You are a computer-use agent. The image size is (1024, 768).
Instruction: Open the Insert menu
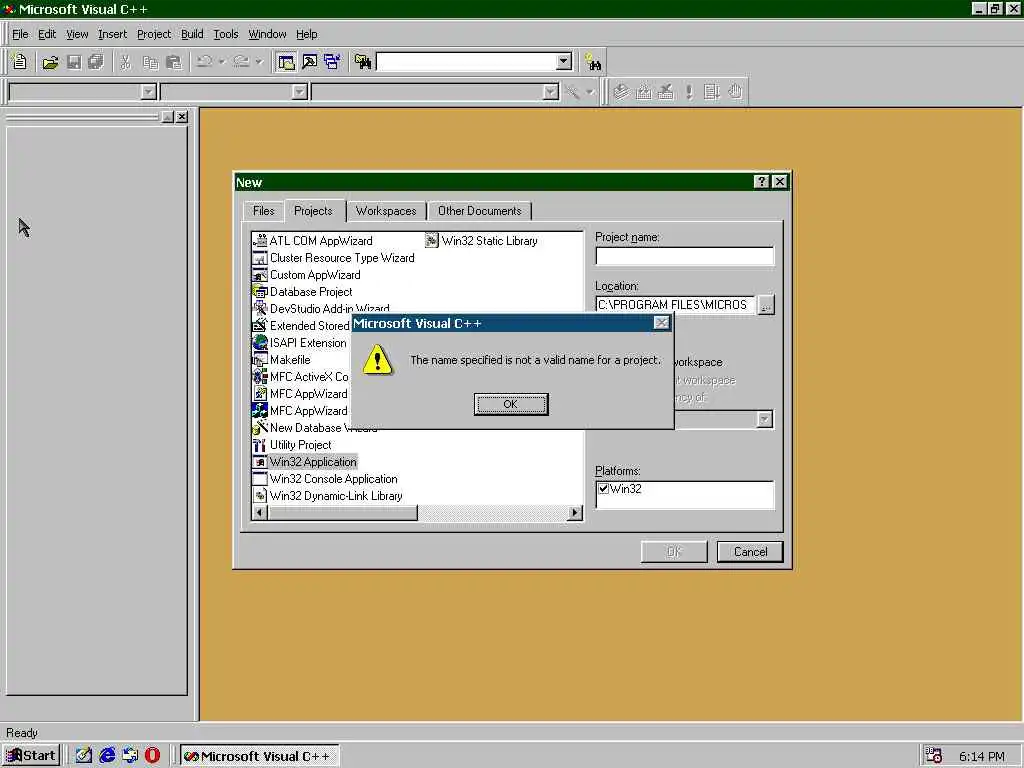pos(112,34)
